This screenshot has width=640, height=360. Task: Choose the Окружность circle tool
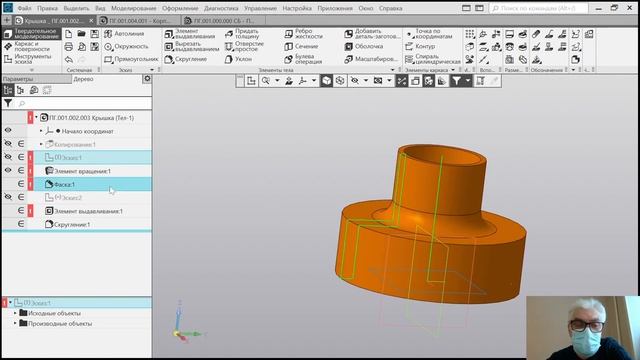pos(126,47)
